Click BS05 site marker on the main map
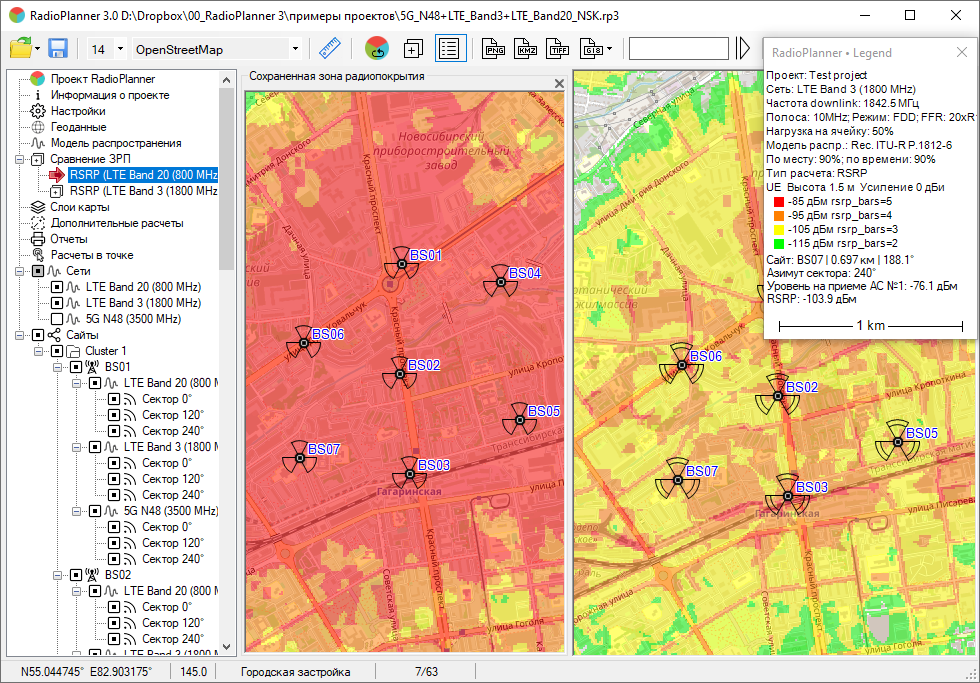 click(898, 441)
